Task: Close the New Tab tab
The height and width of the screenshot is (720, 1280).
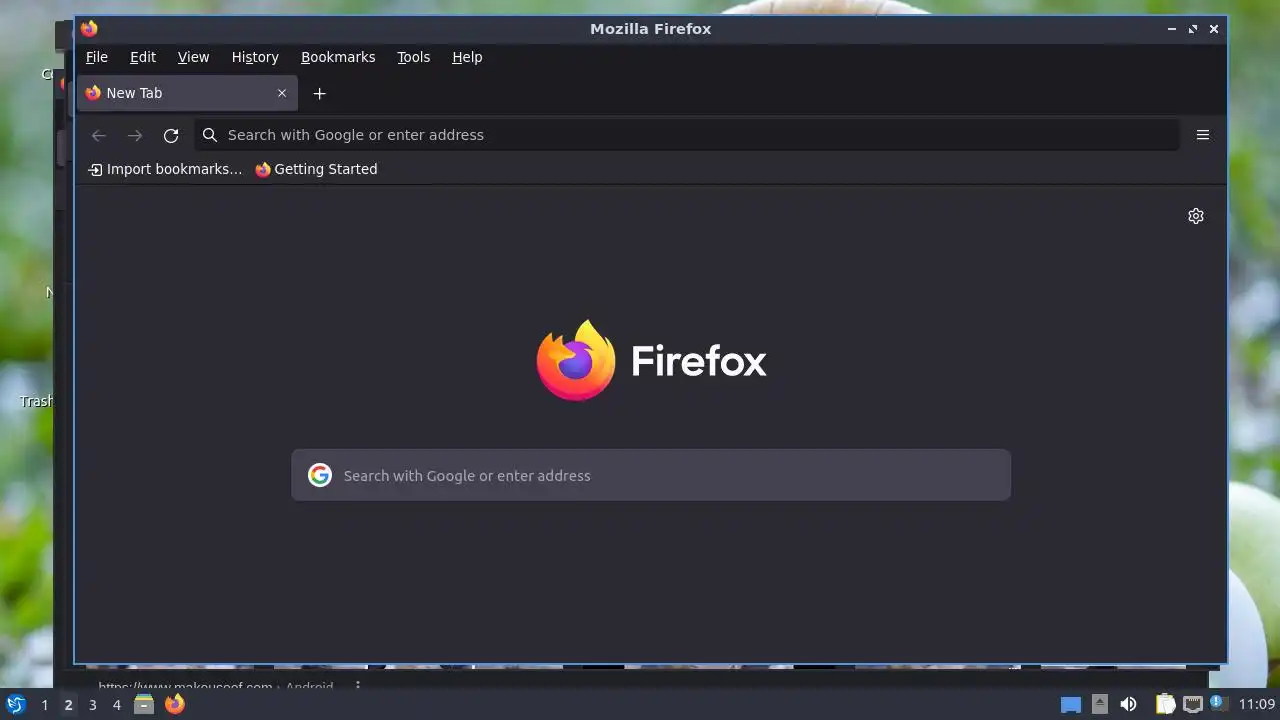Action: click(282, 93)
